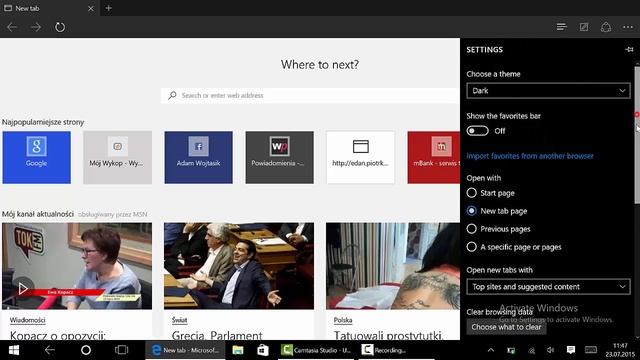Select A specific page or pages option
Screen dimensions: 640x360
pos(471,247)
